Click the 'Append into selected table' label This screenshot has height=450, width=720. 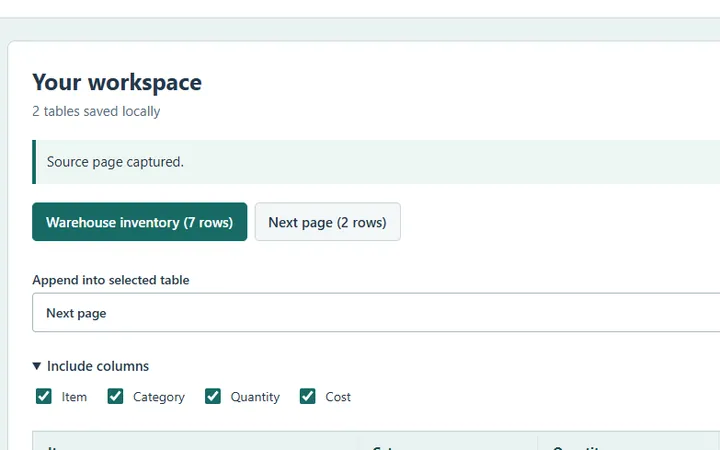[x=111, y=280]
